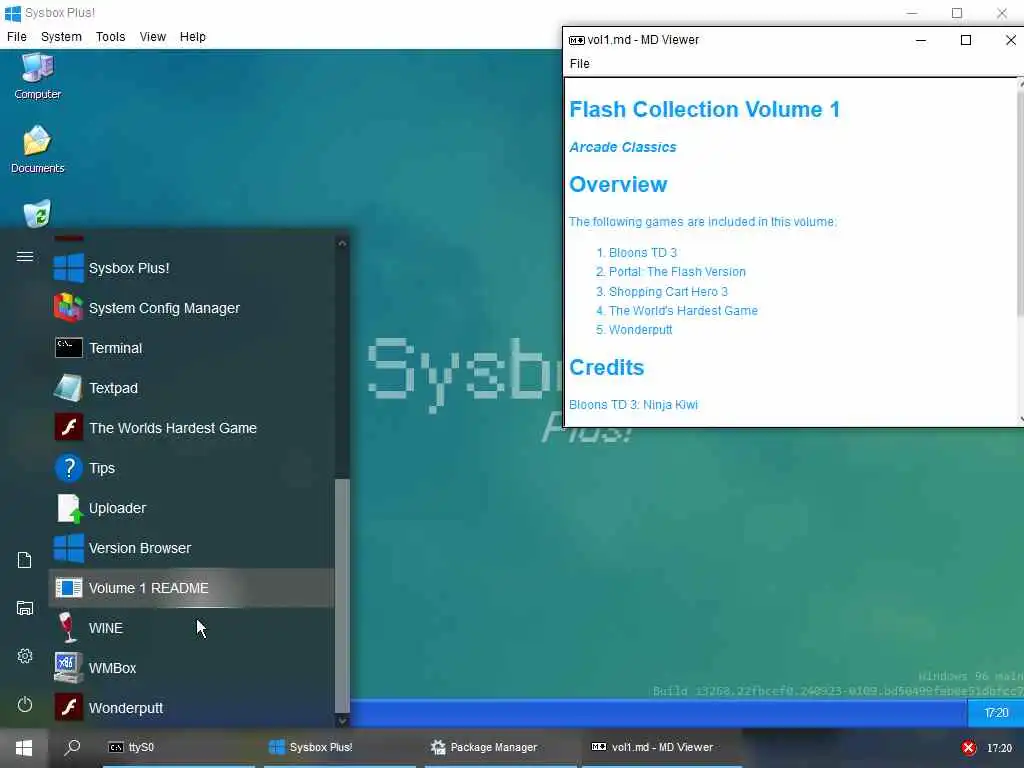
Task: Open the View menu
Action: pos(153,37)
